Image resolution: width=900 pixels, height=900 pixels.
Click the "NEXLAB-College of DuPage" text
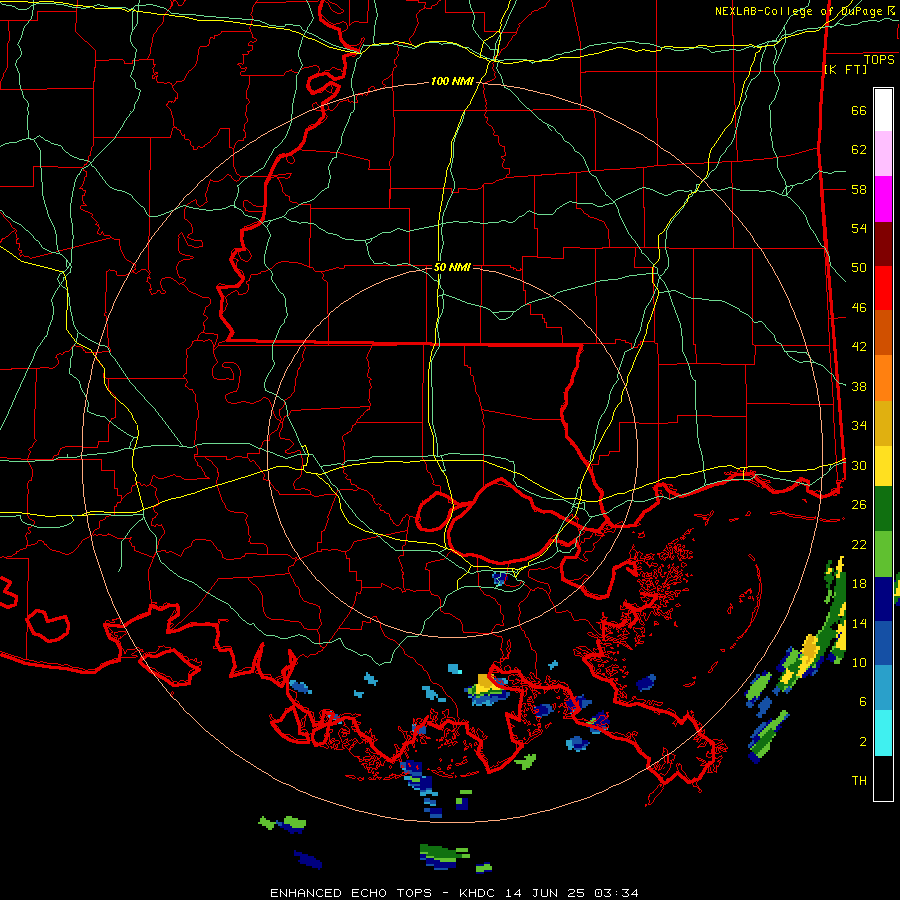click(x=798, y=11)
